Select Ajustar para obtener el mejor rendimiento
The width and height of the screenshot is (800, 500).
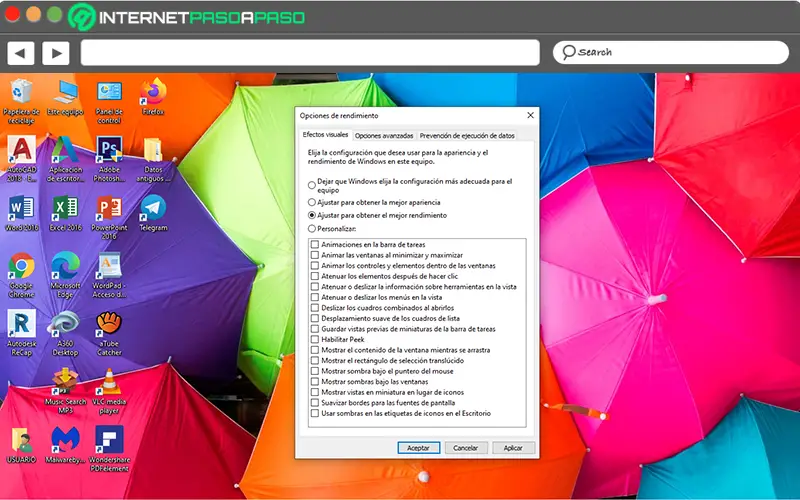pyautogui.click(x=312, y=215)
